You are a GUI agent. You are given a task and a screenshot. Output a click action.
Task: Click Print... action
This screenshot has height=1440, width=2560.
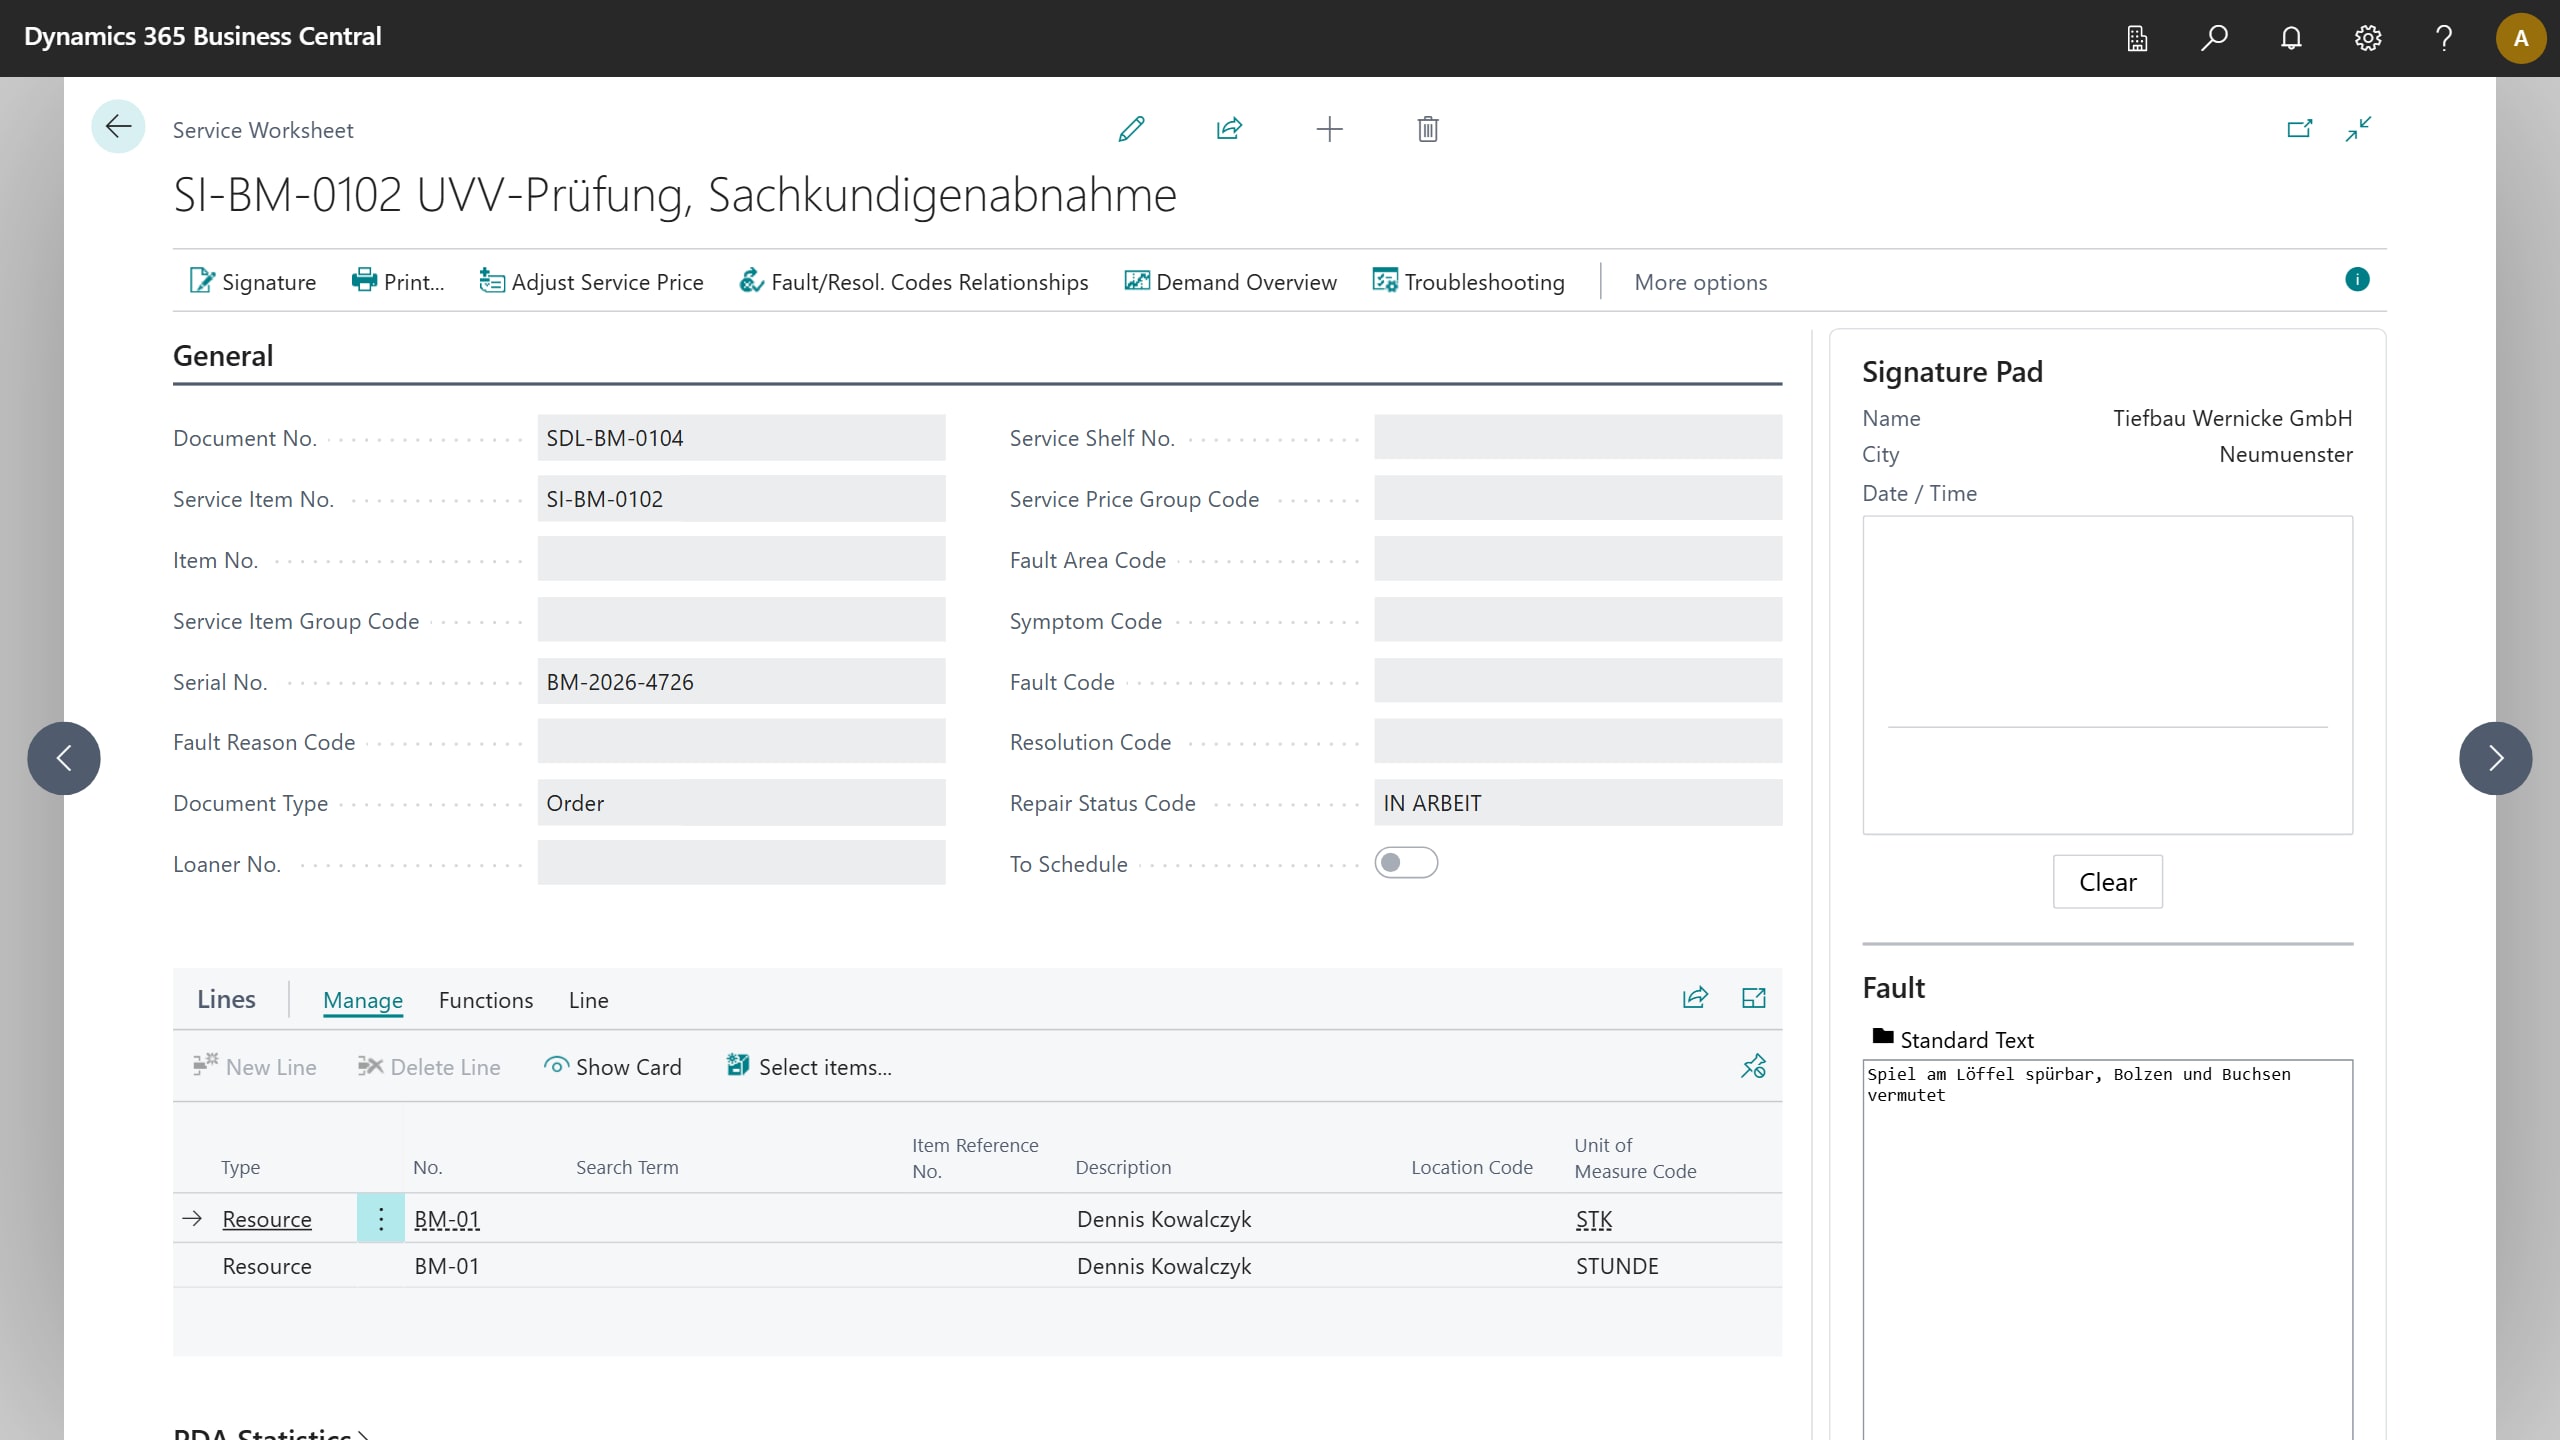point(397,282)
